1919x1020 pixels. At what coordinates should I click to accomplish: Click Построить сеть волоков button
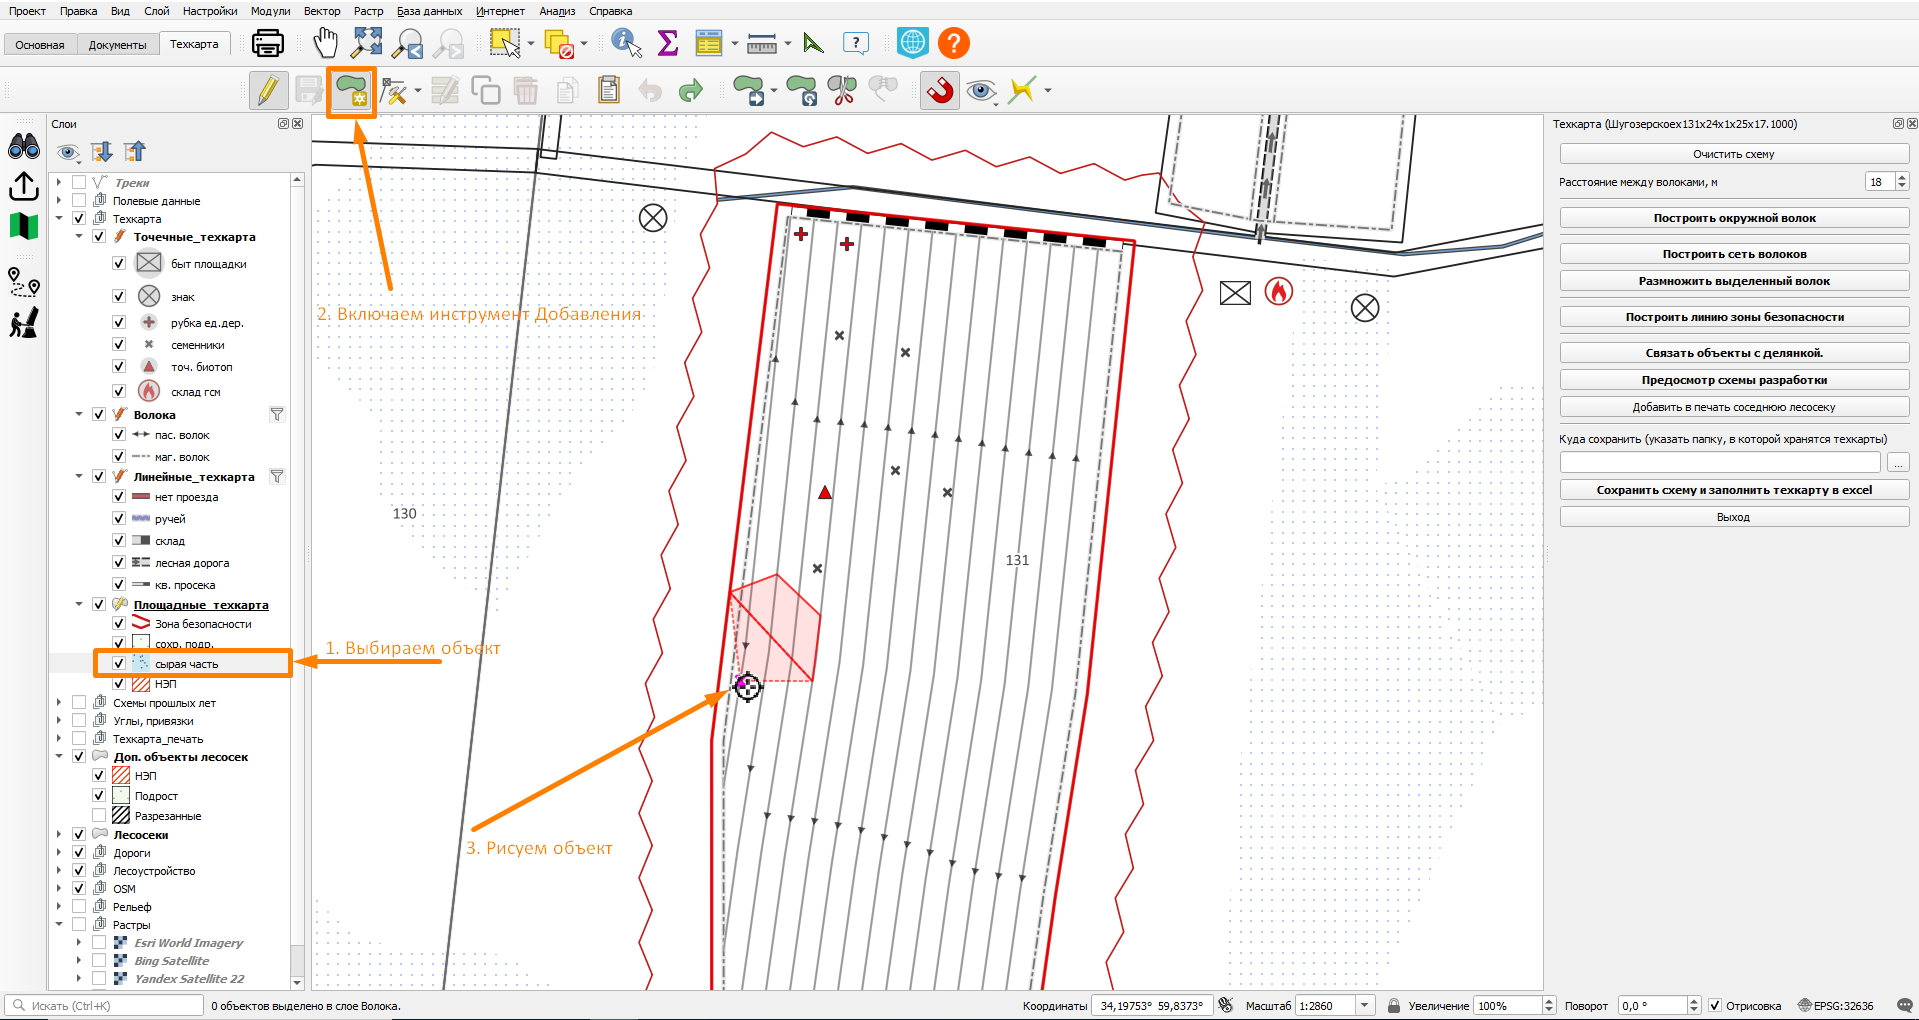(x=1734, y=254)
